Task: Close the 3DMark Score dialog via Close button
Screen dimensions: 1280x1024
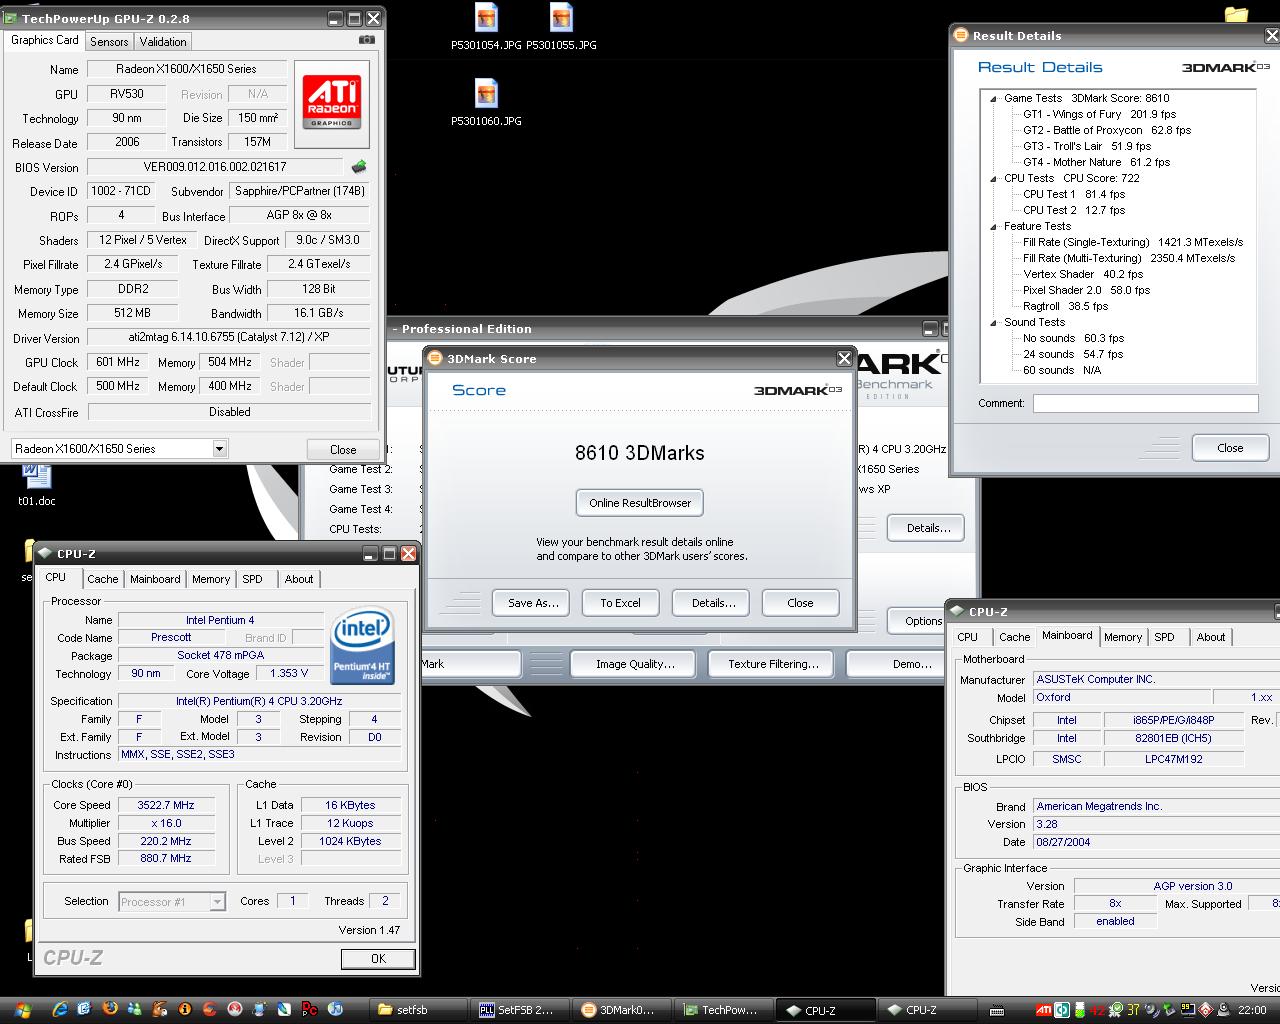Action: coord(800,603)
